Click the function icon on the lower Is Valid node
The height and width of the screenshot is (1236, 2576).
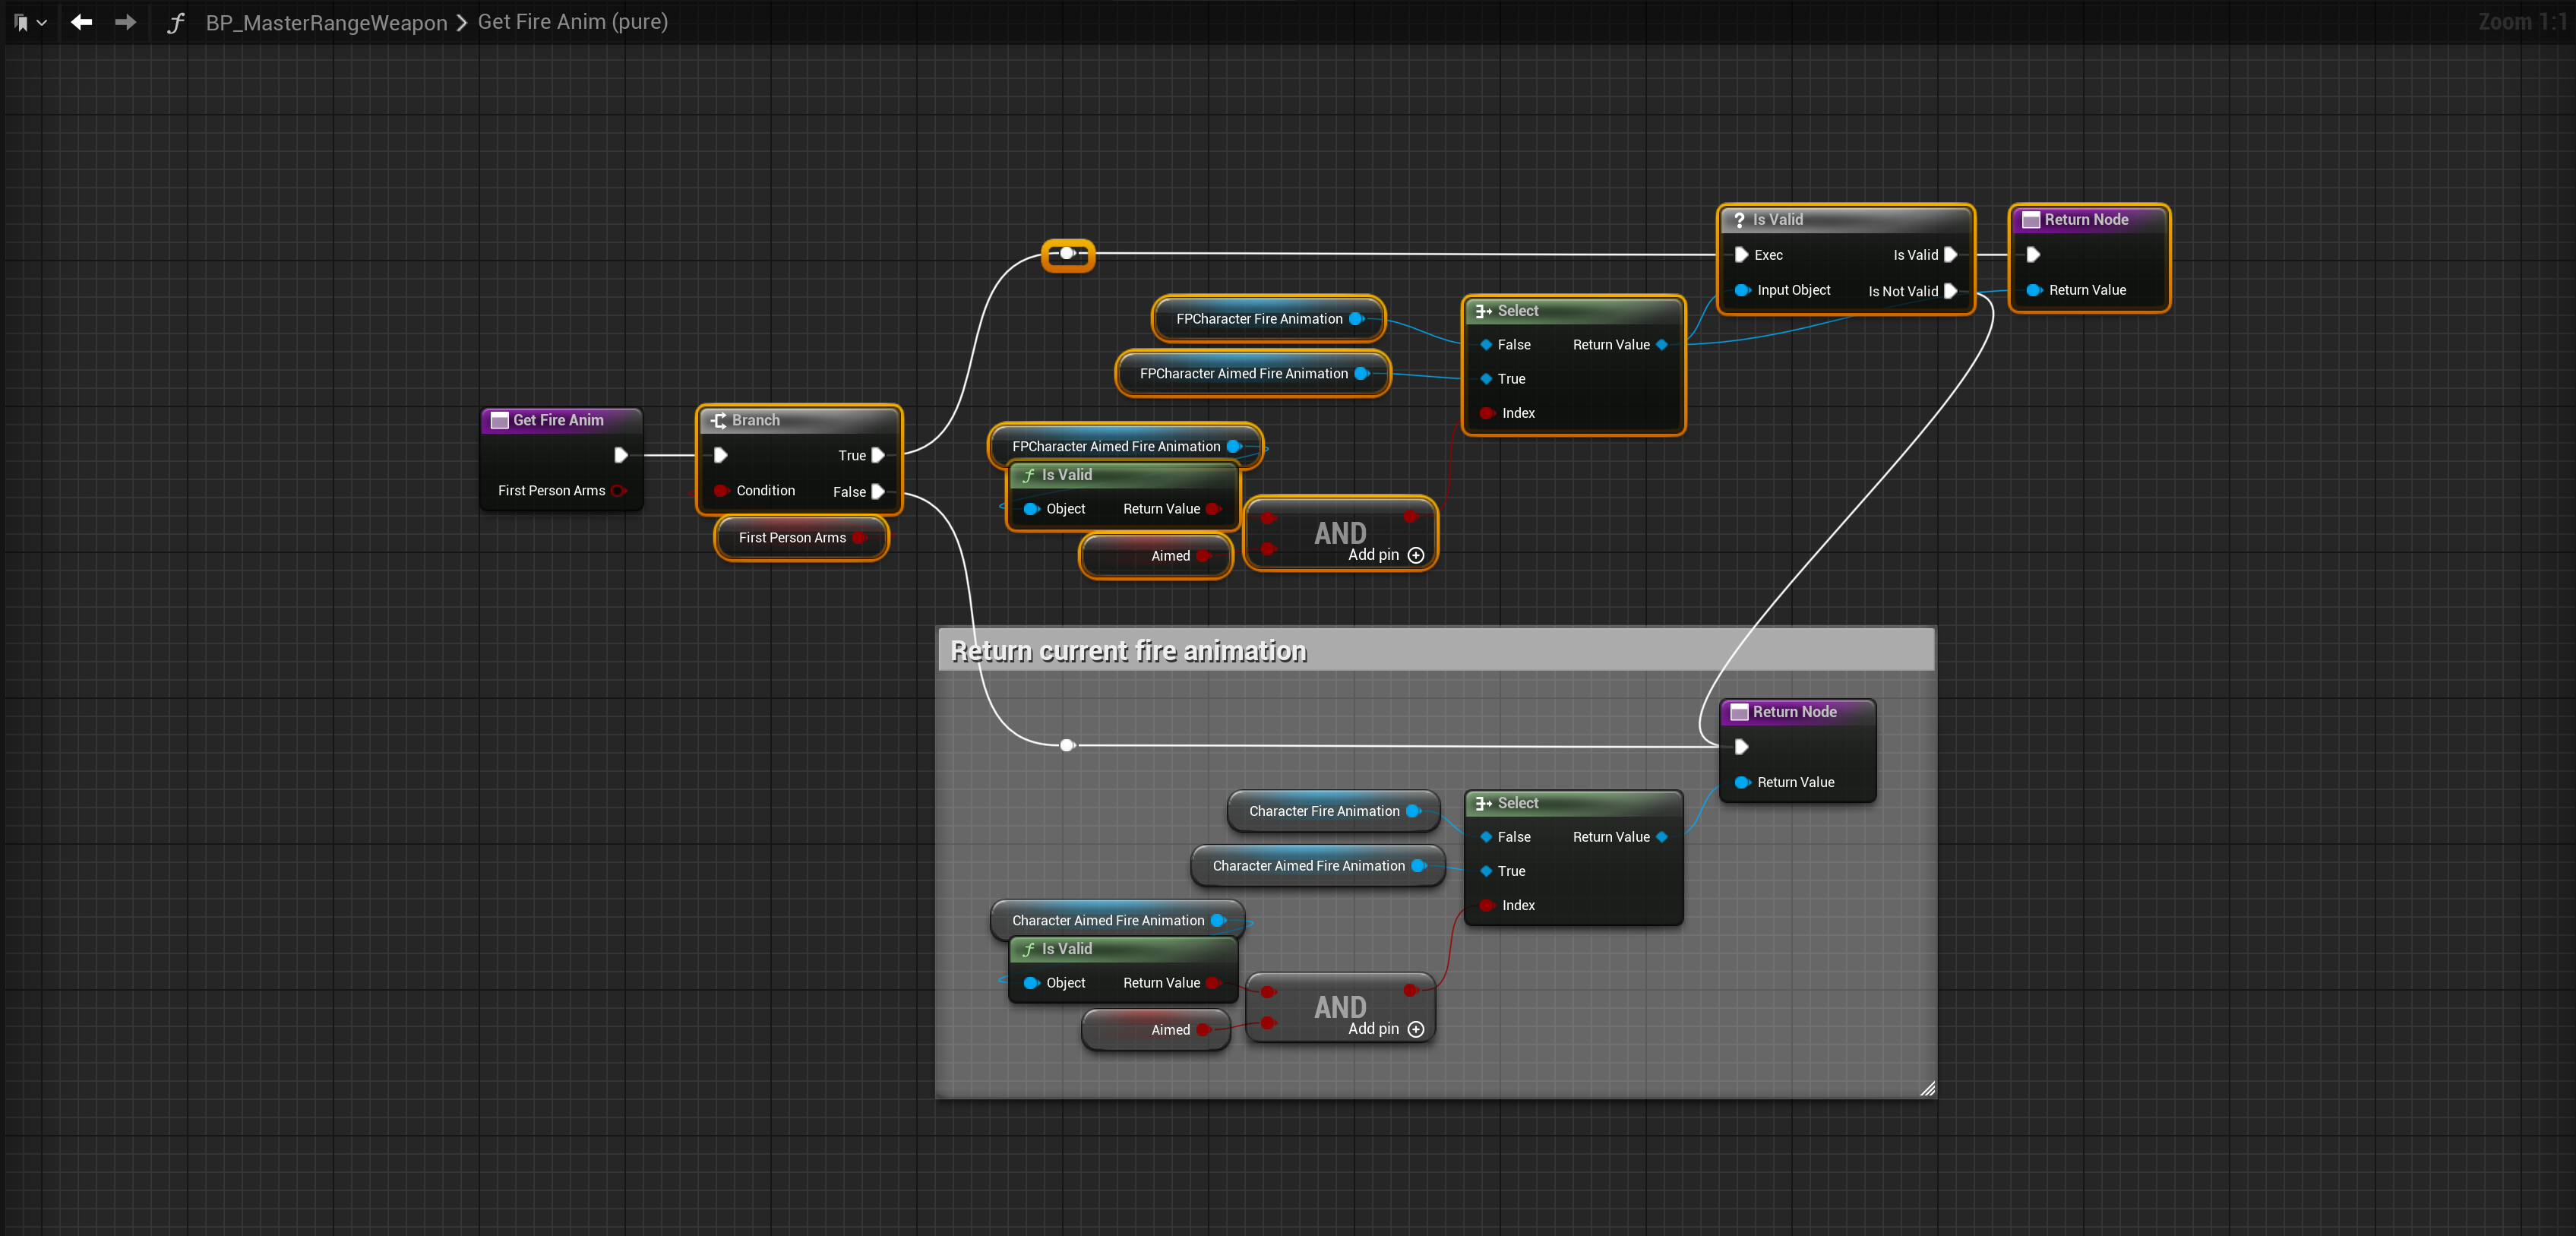click(1028, 949)
